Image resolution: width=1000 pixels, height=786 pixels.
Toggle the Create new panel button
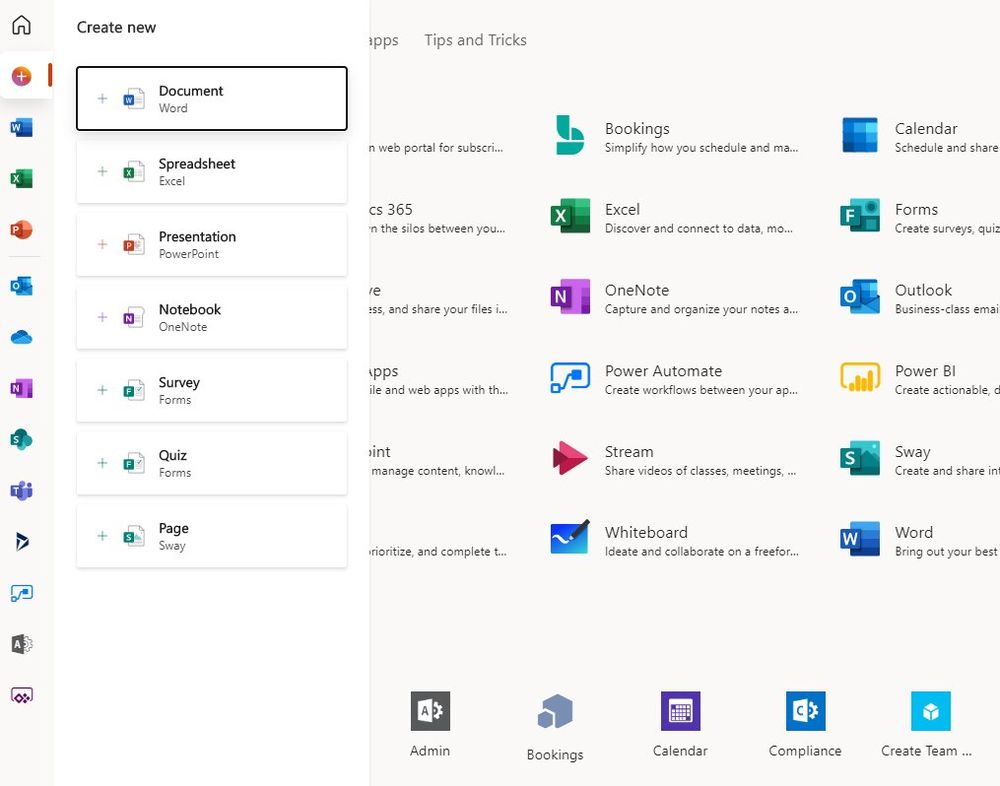22,76
